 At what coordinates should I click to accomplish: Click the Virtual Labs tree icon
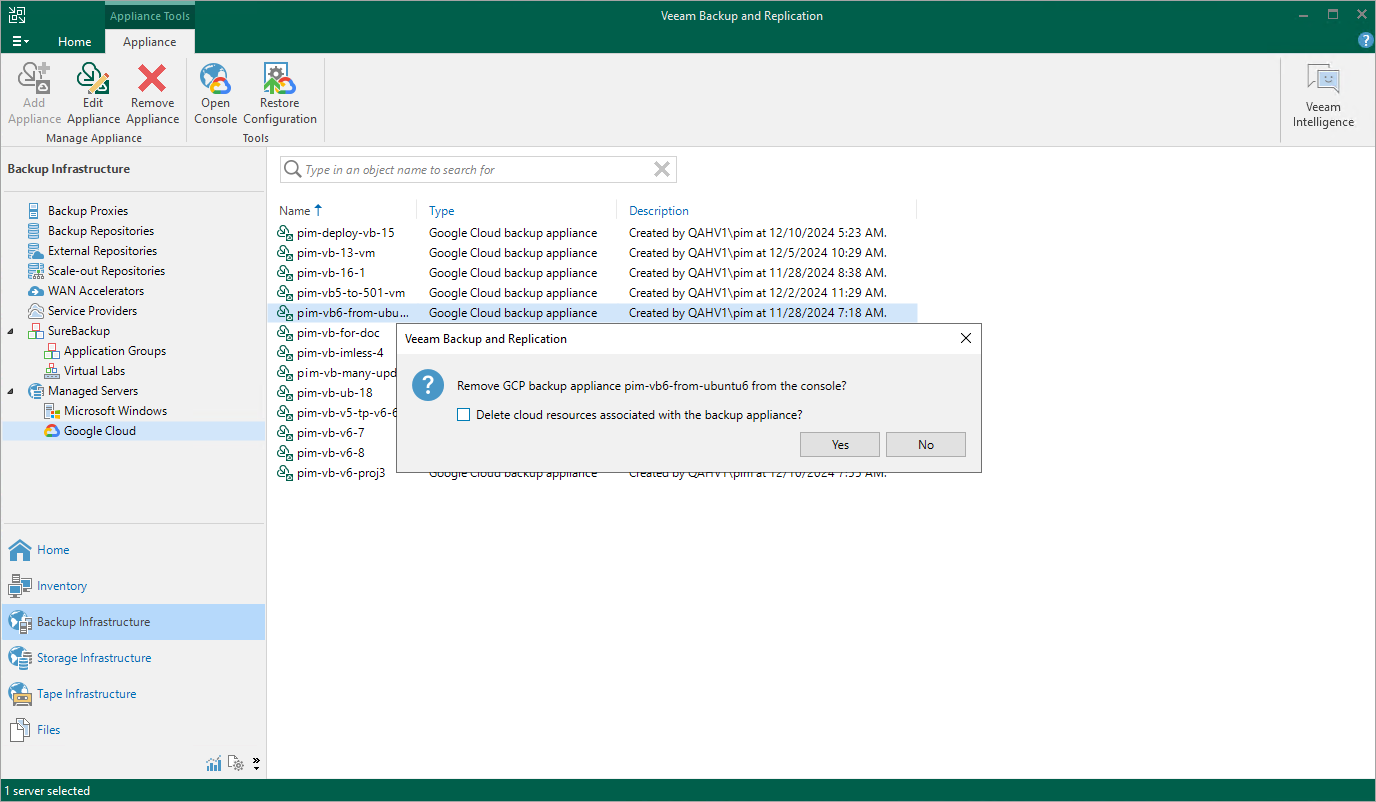coord(52,371)
